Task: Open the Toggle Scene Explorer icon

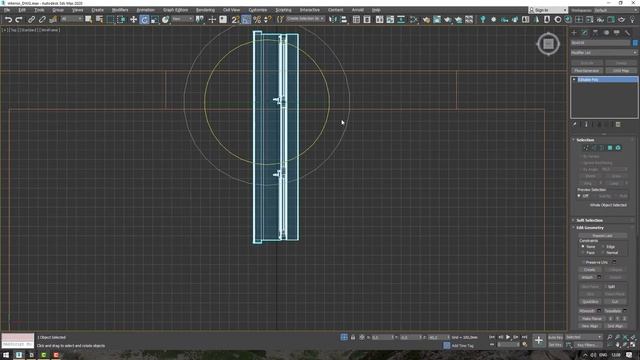Action: (x=356, y=19)
